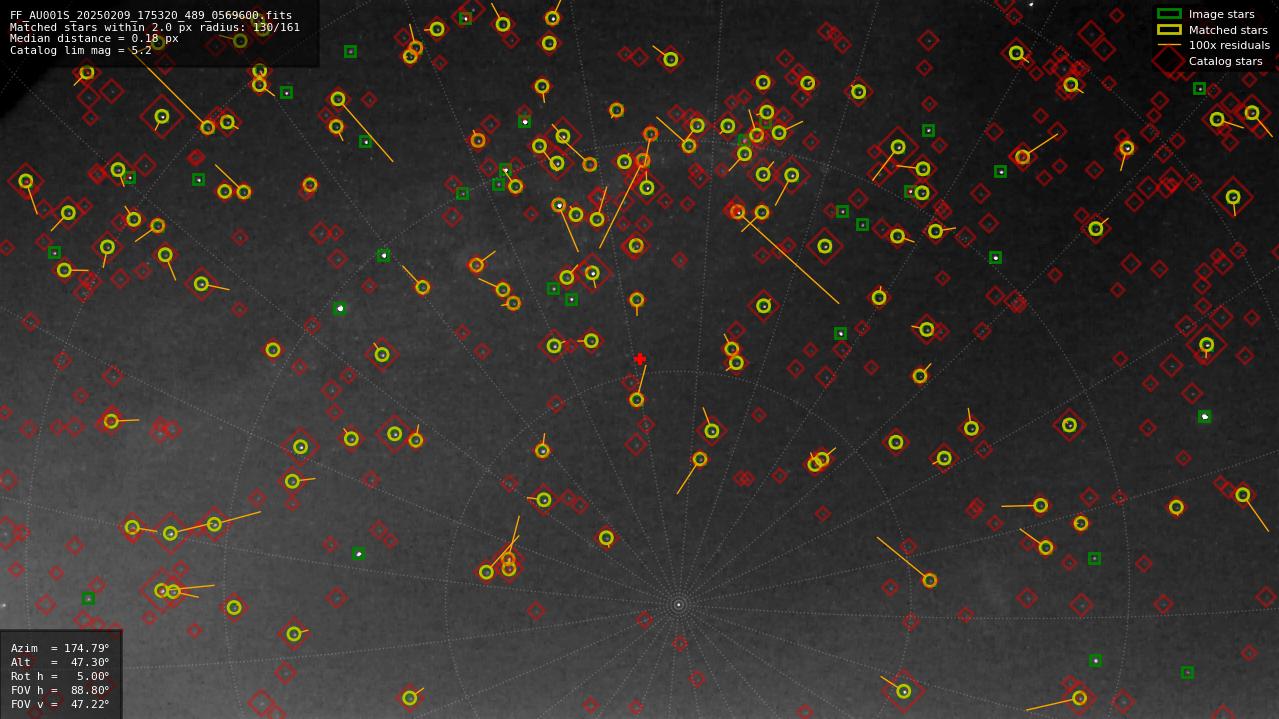The height and width of the screenshot is (719, 1279).
Task: Click the 'Catalog stars' legend label
Action: pos(1225,61)
